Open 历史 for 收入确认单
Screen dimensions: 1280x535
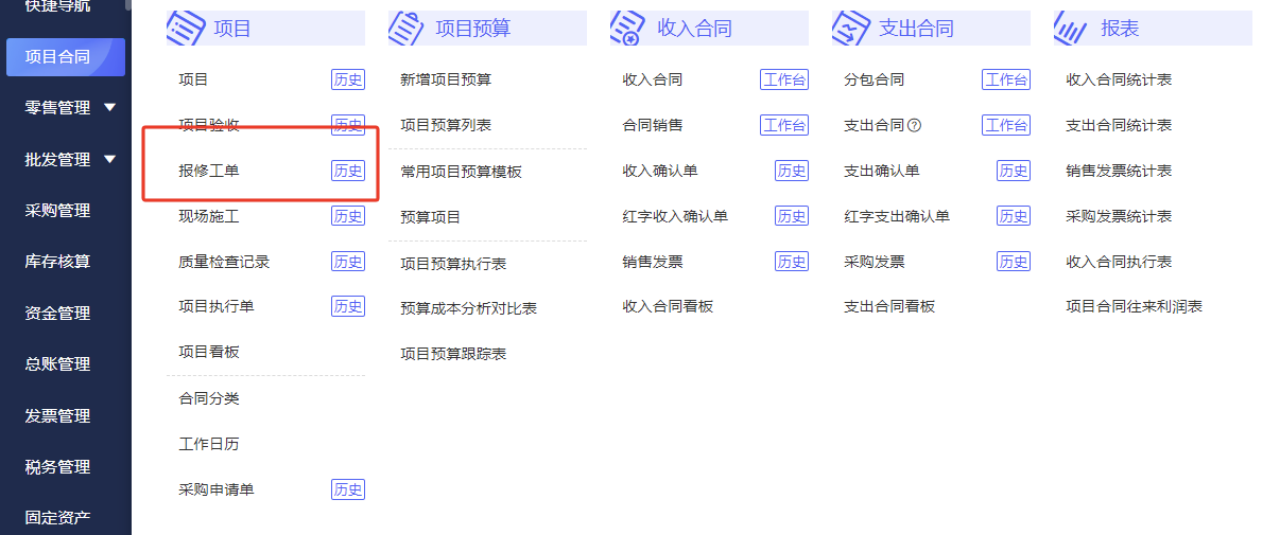click(x=792, y=171)
